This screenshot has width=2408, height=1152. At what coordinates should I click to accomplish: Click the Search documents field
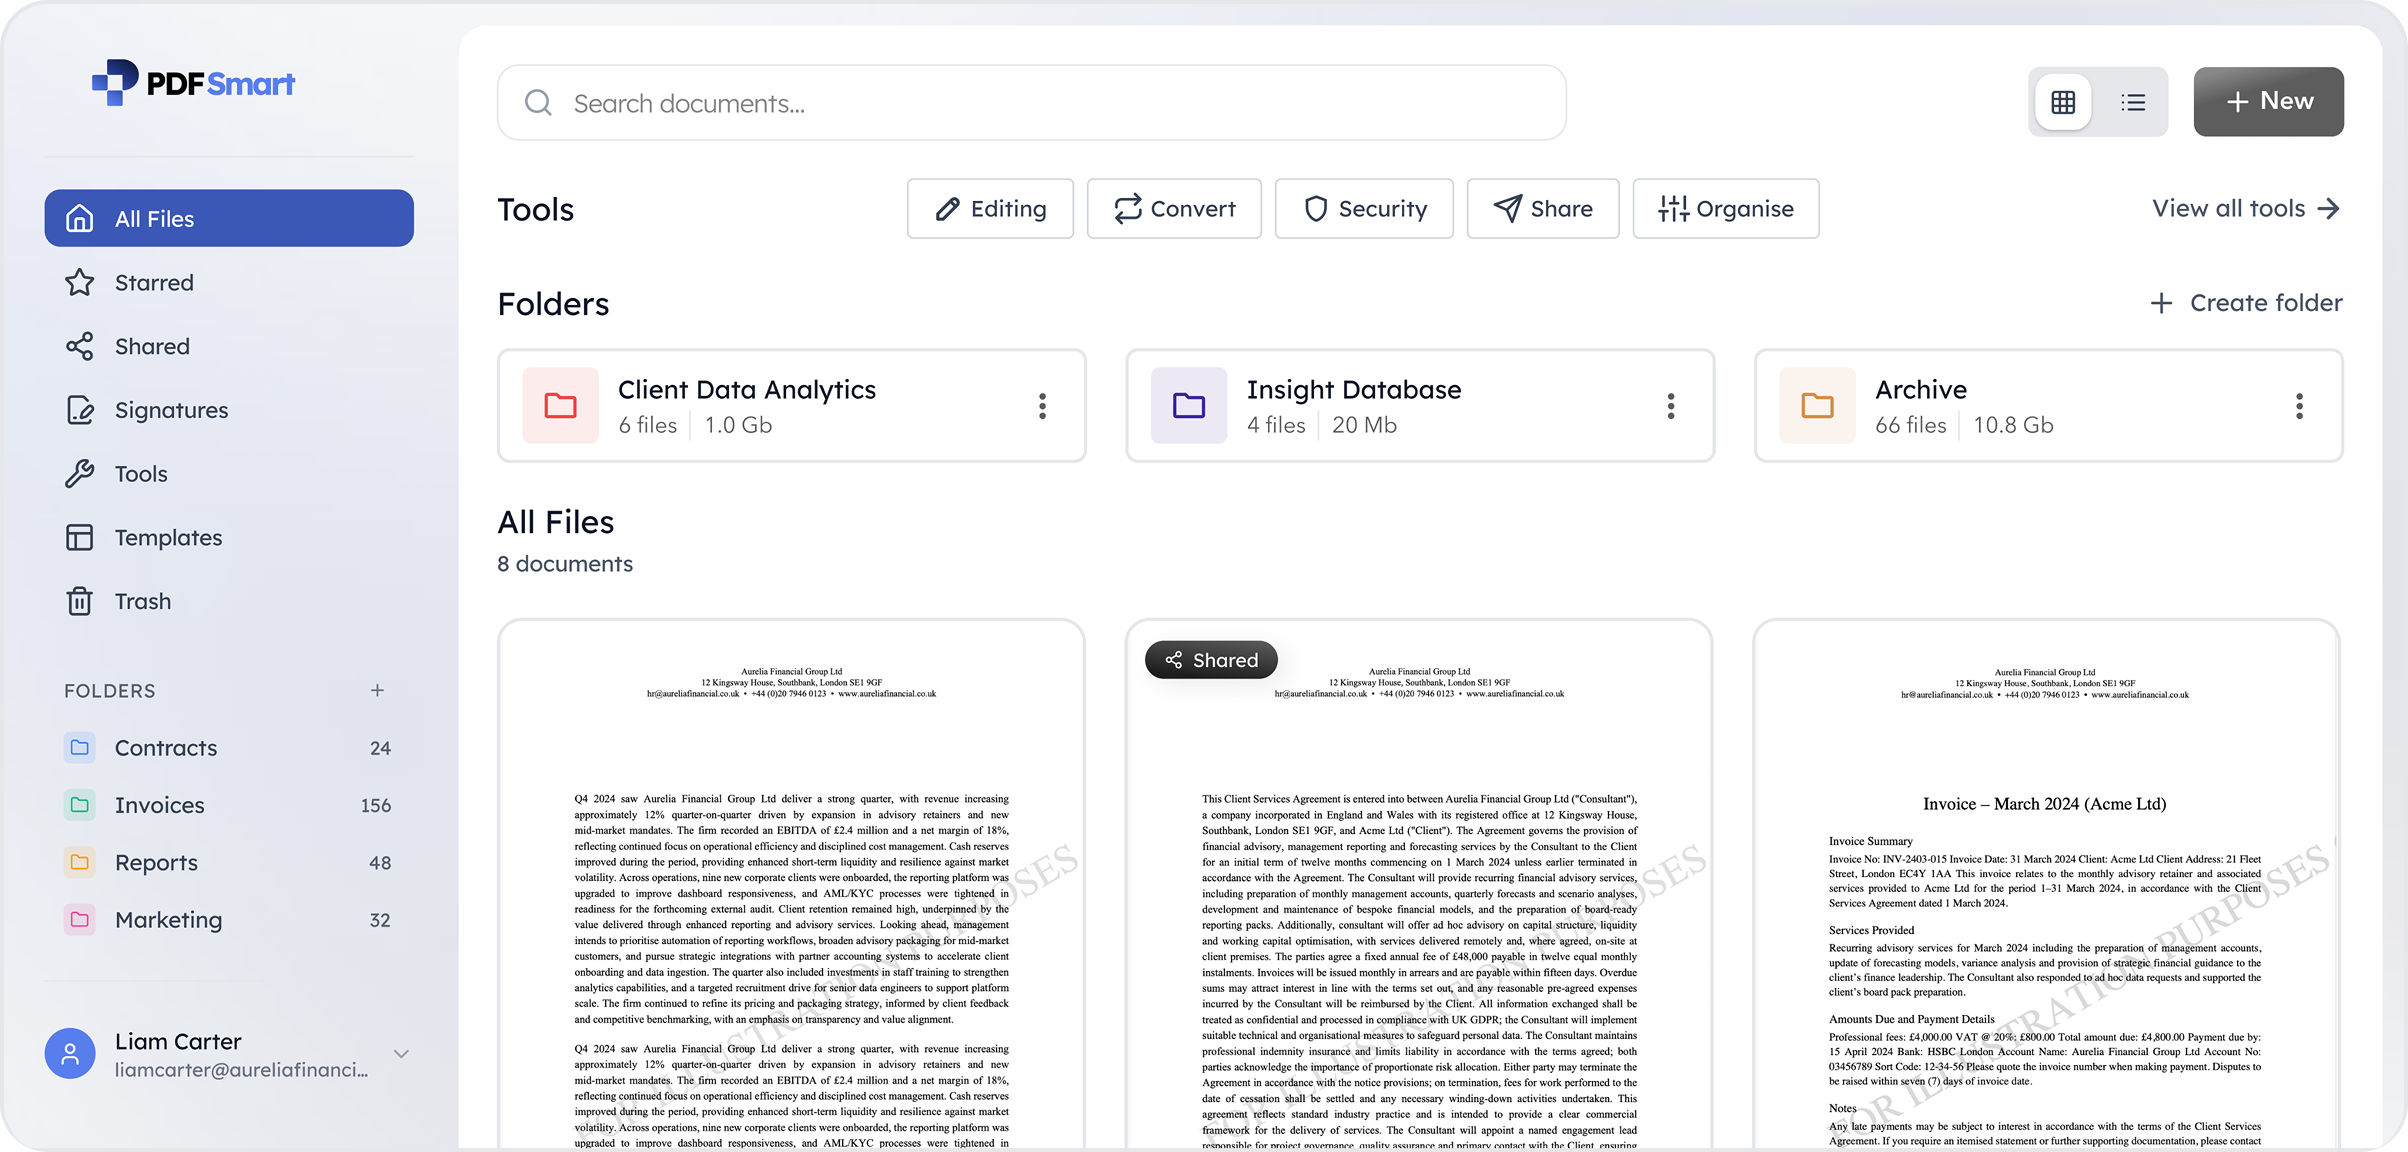(x=1030, y=103)
